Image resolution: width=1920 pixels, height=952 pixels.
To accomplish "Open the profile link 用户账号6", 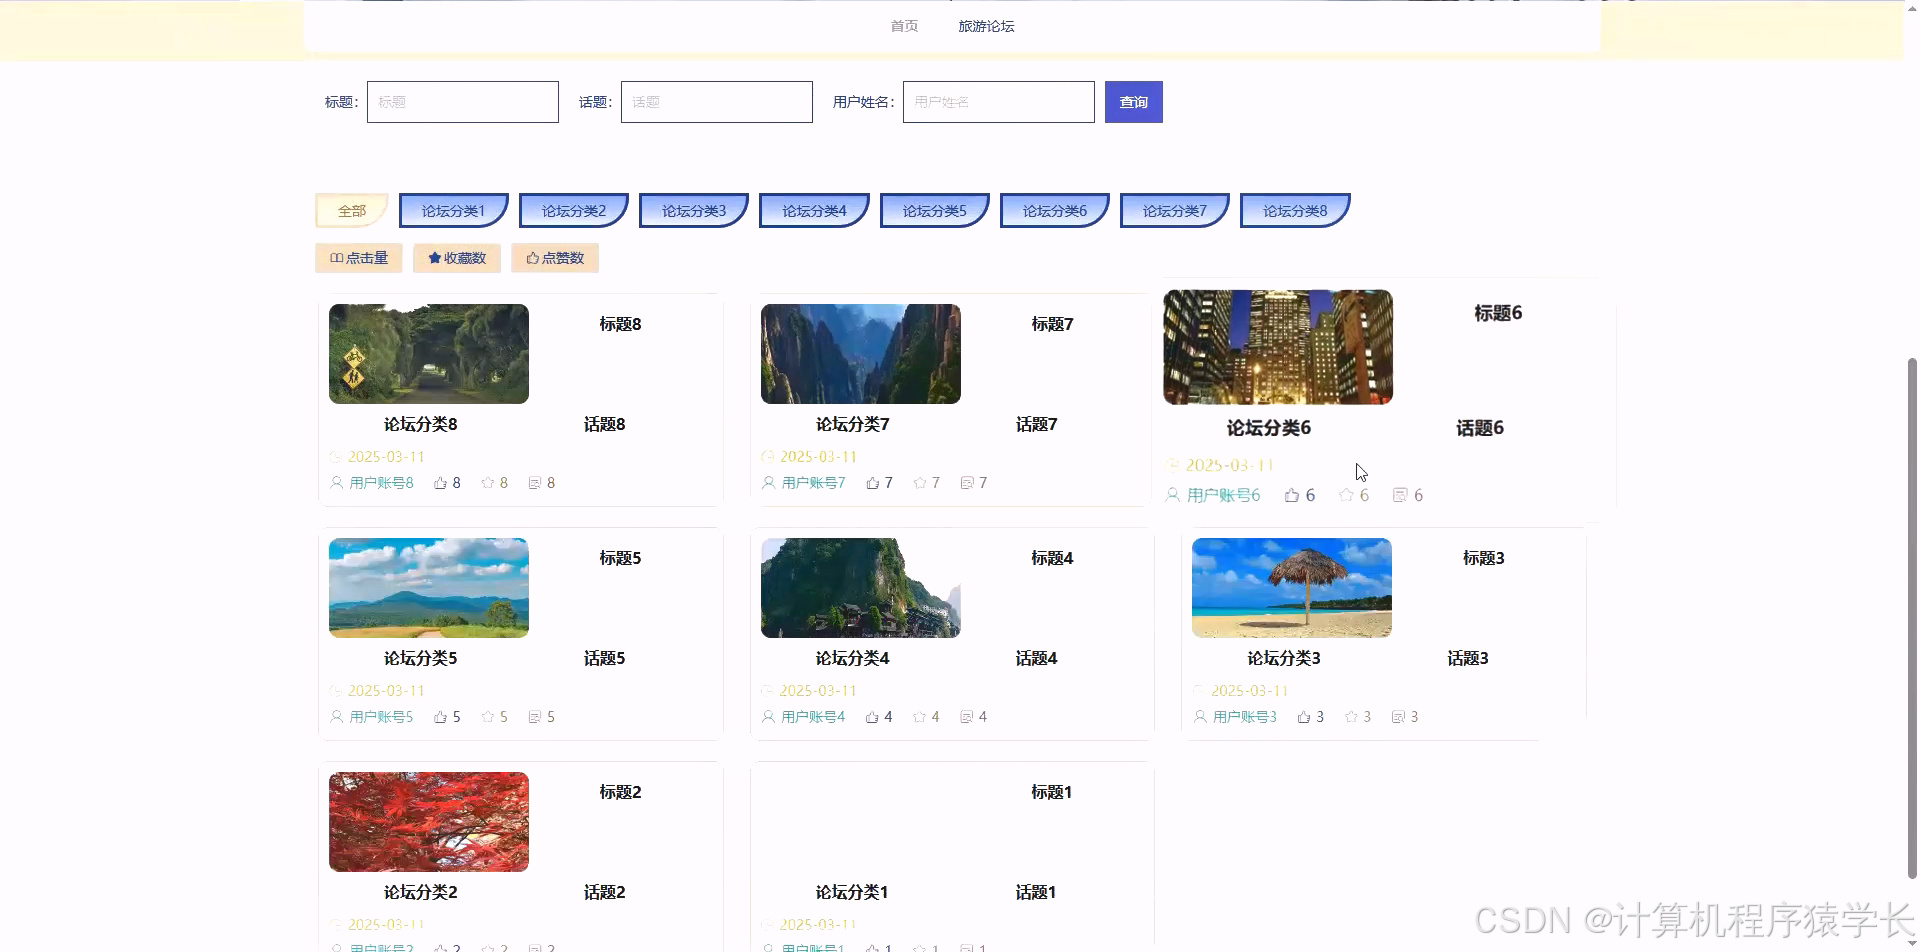I will point(1224,494).
